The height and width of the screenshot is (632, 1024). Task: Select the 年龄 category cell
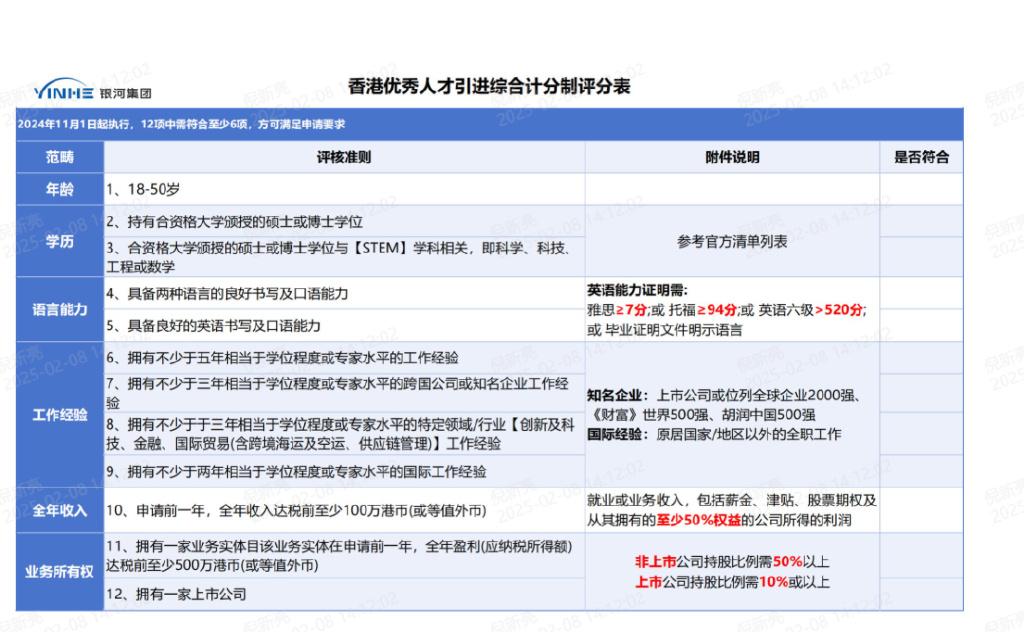pos(59,189)
